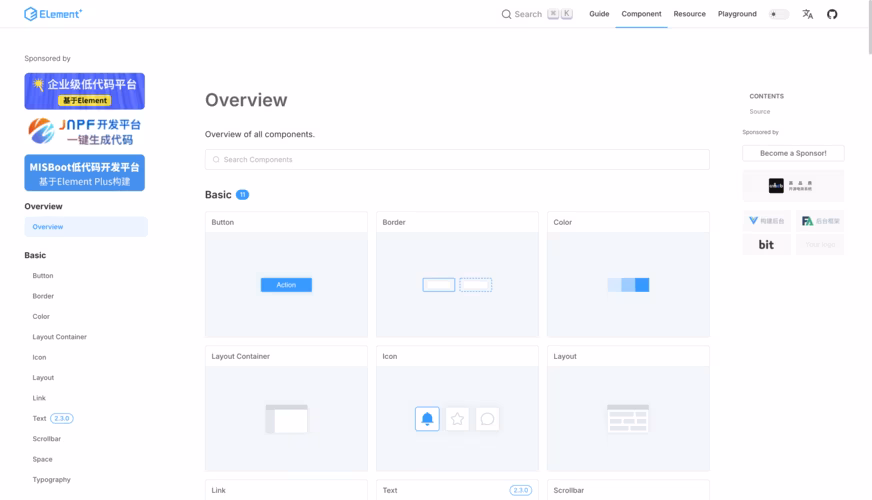
Task: Open the Resource nav item
Action: click(689, 14)
